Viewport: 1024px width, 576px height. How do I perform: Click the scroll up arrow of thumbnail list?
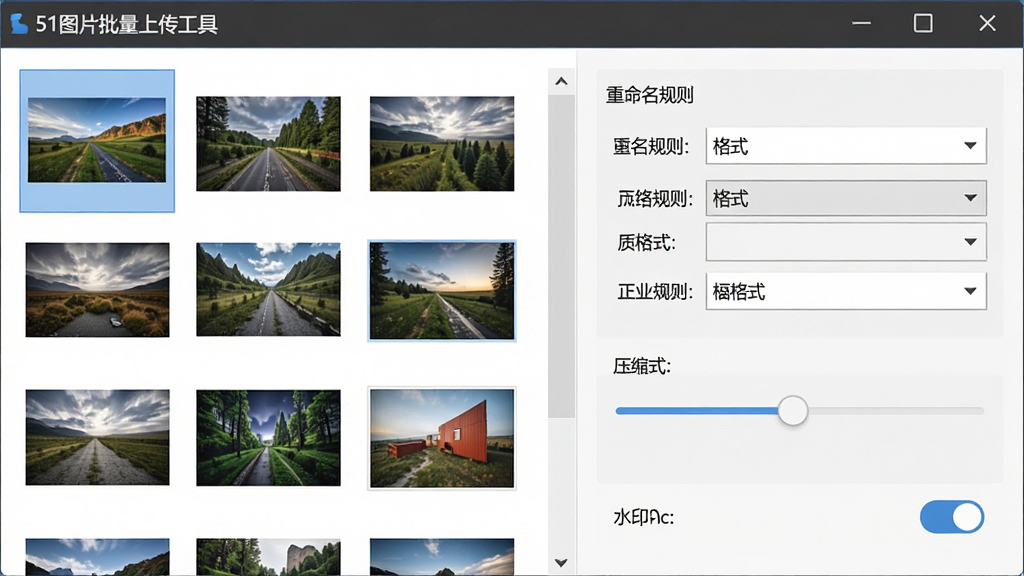click(561, 82)
